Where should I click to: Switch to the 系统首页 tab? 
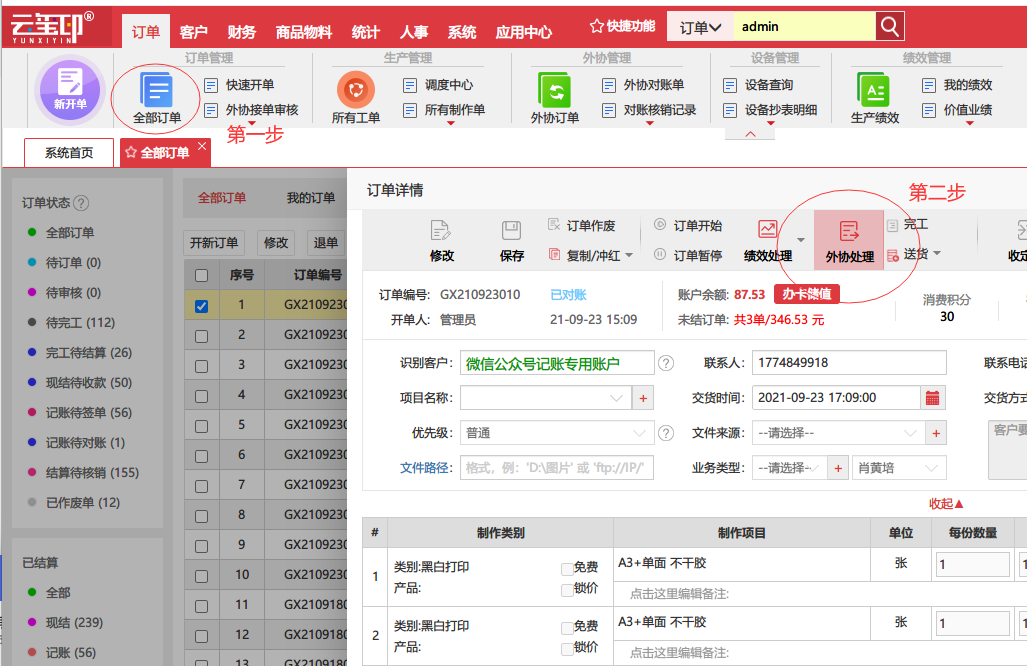[x=69, y=153]
